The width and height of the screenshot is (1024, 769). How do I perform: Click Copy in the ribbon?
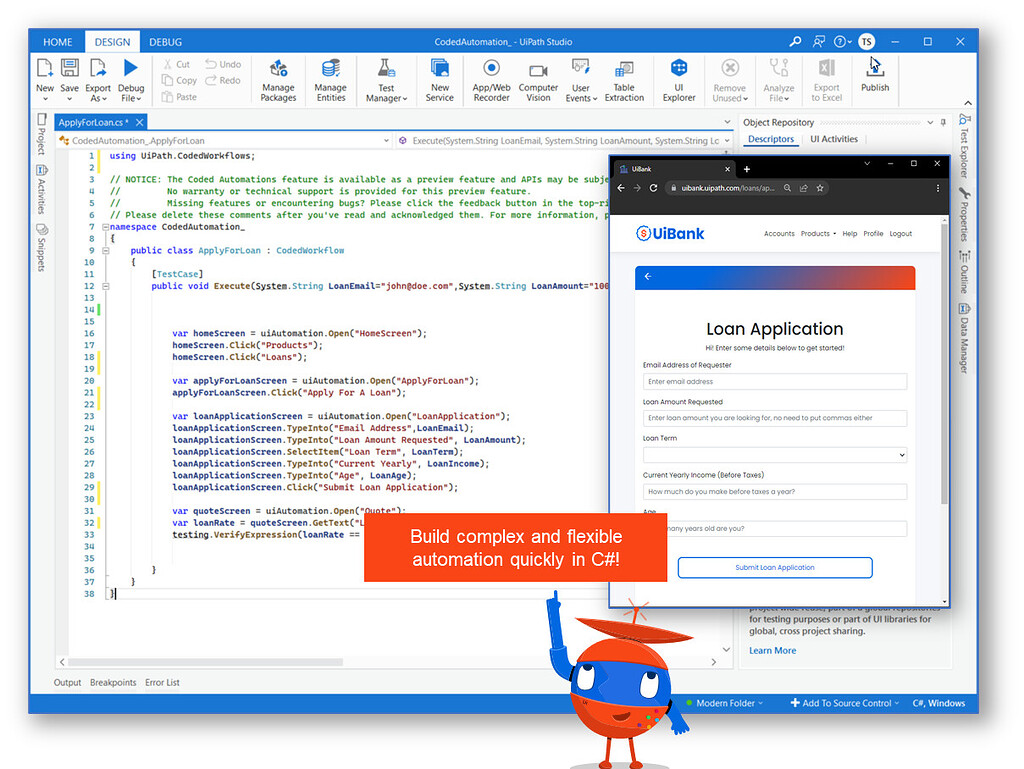[x=179, y=80]
